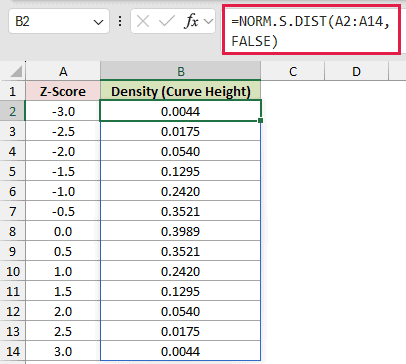
Task: Expand the function list dropdown beside fx
Action: click(x=209, y=22)
